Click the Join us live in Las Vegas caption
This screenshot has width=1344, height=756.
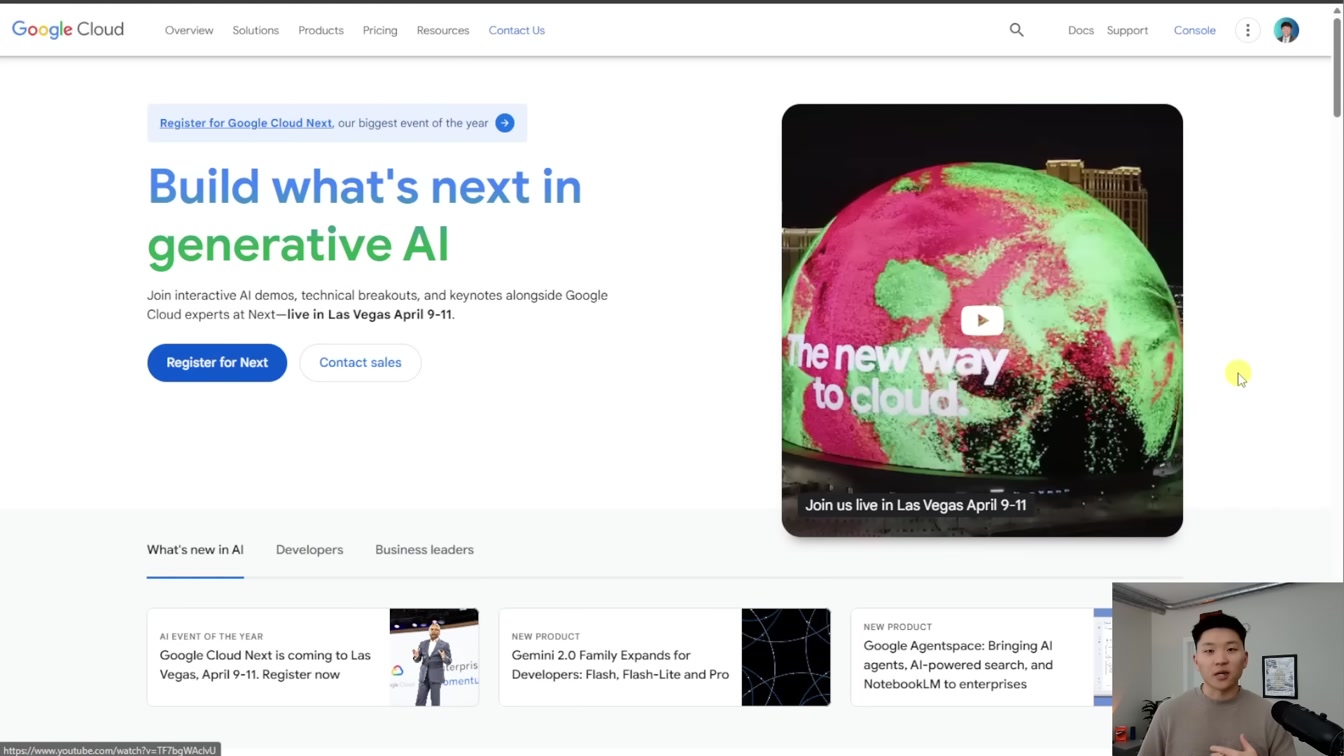[916, 505]
